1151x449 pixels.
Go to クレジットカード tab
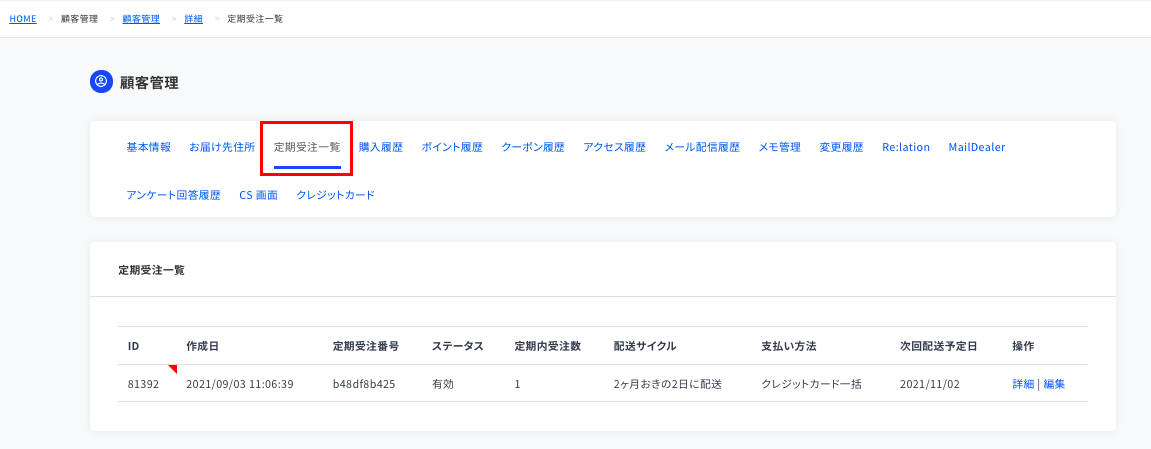click(335, 196)
